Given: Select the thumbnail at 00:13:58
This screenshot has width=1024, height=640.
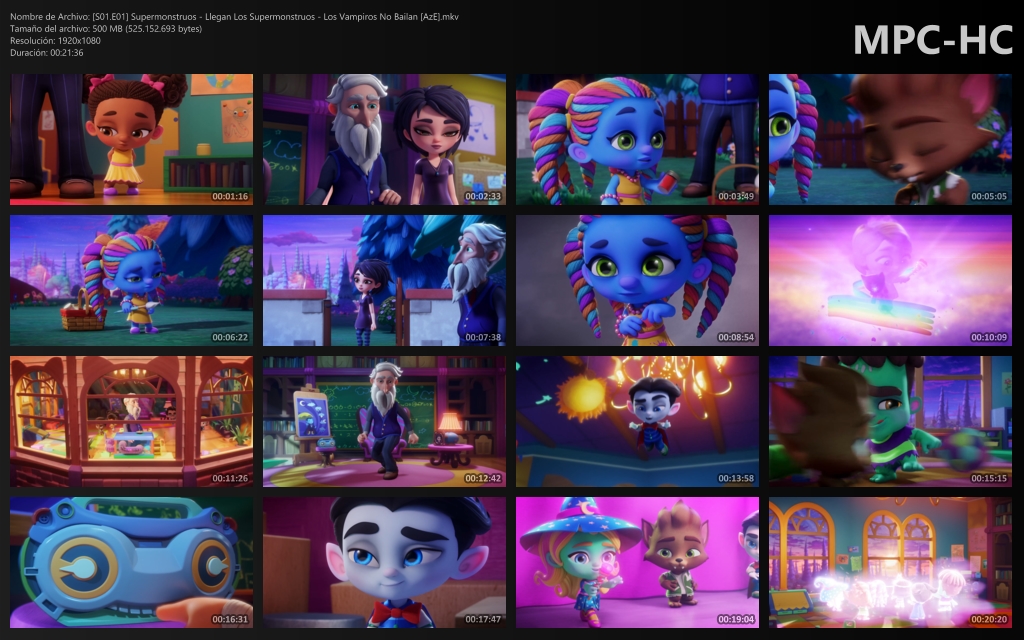Looking at the screenshot, I should tap(637, 421).
